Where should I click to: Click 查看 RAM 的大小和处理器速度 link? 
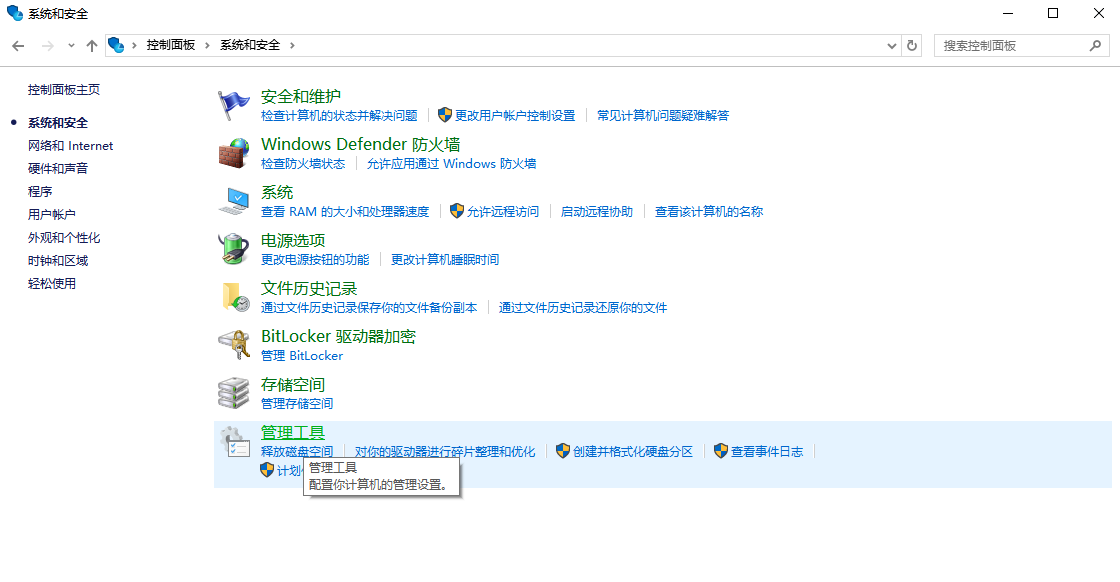[345, 211]
